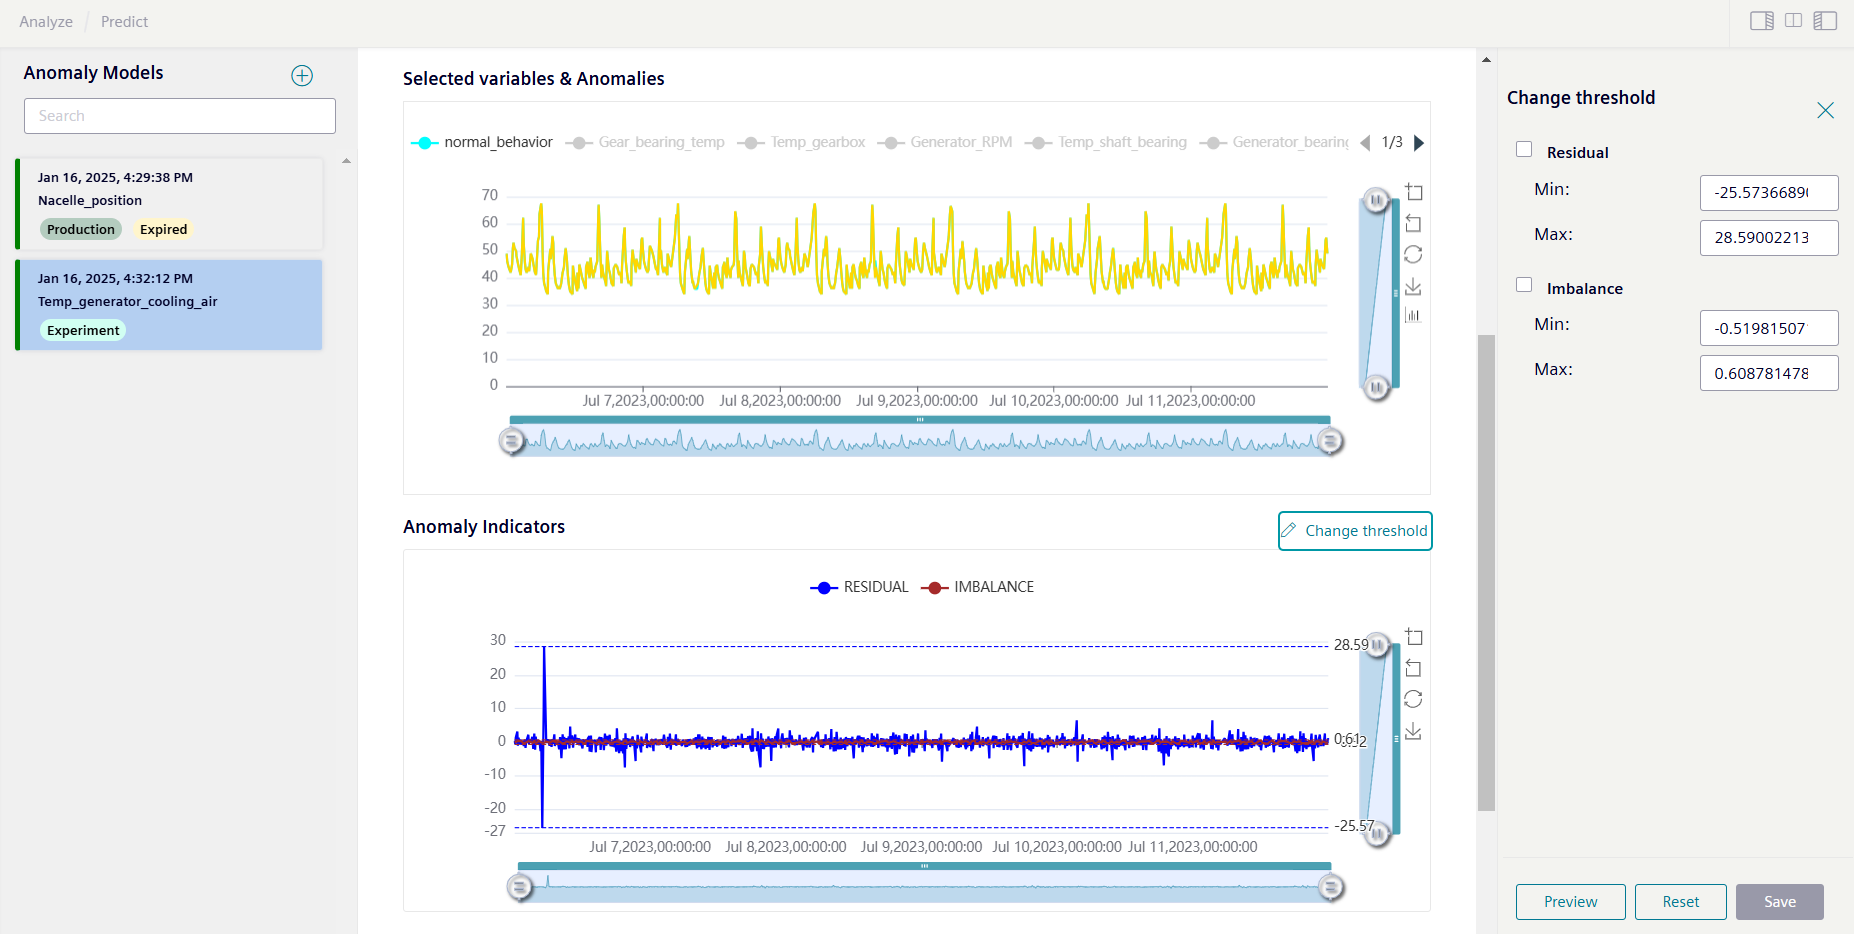Click zoom-area icon on Selected variables chart
Screen dimensions: 1854x934
[1413, 192]
